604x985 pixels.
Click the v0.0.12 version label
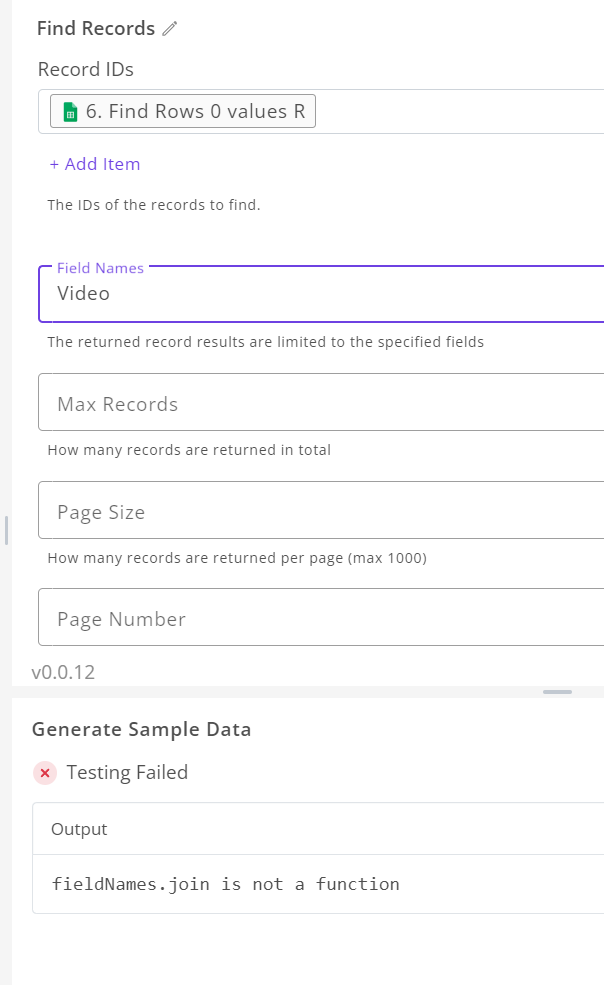click(x=63, y=672)
